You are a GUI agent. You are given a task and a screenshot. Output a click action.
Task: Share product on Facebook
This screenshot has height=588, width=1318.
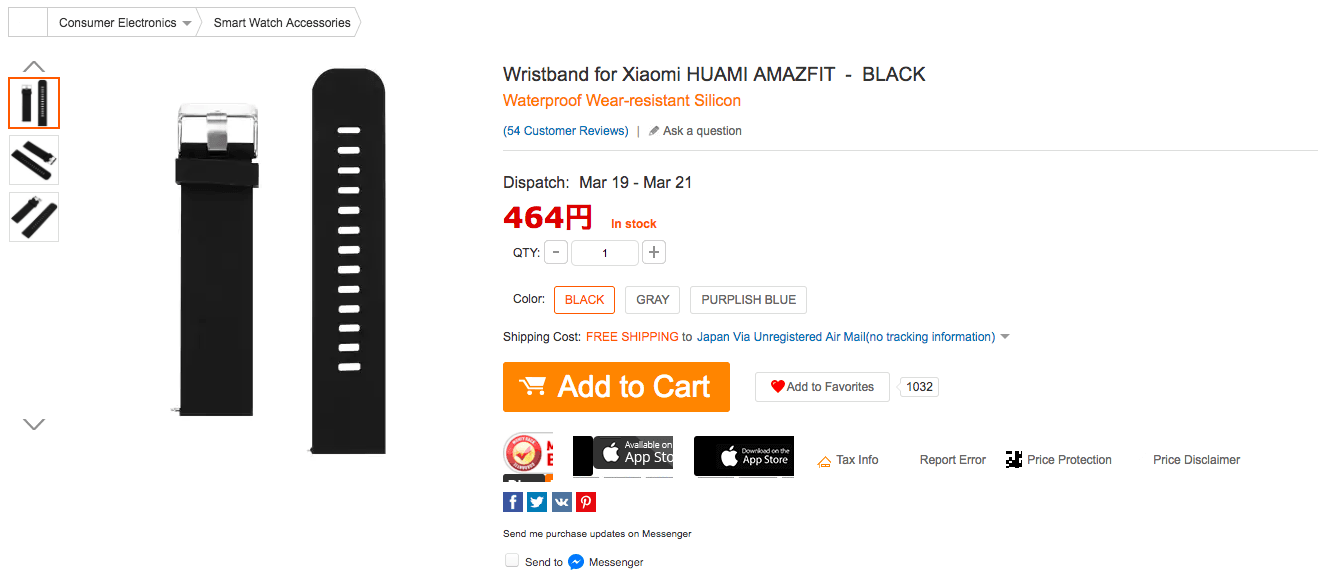(513, 502)
